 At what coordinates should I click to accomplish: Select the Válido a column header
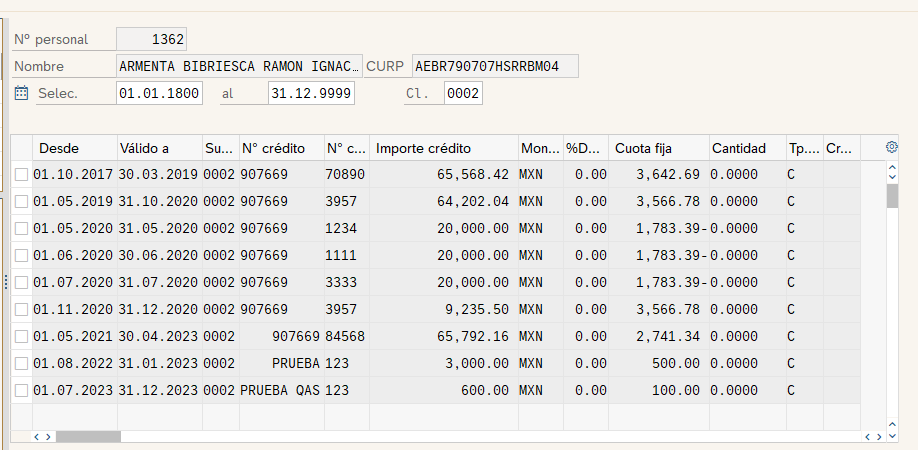point(158,148)
